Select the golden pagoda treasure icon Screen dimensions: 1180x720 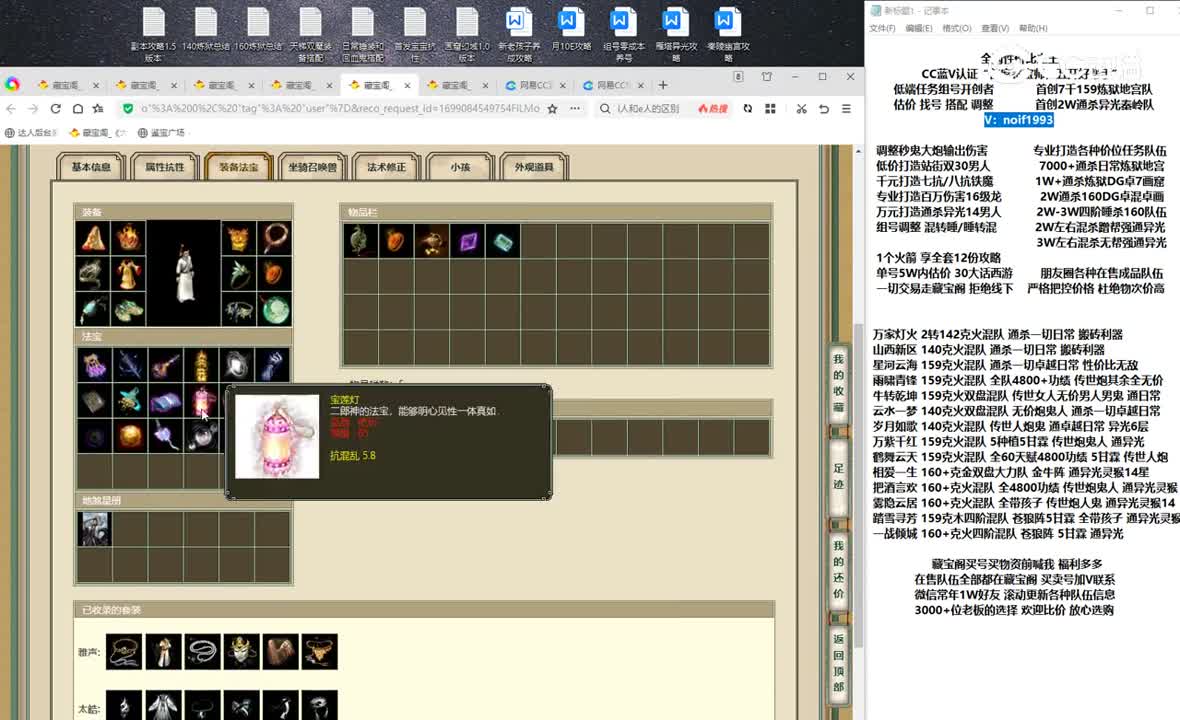click(201, 365)
